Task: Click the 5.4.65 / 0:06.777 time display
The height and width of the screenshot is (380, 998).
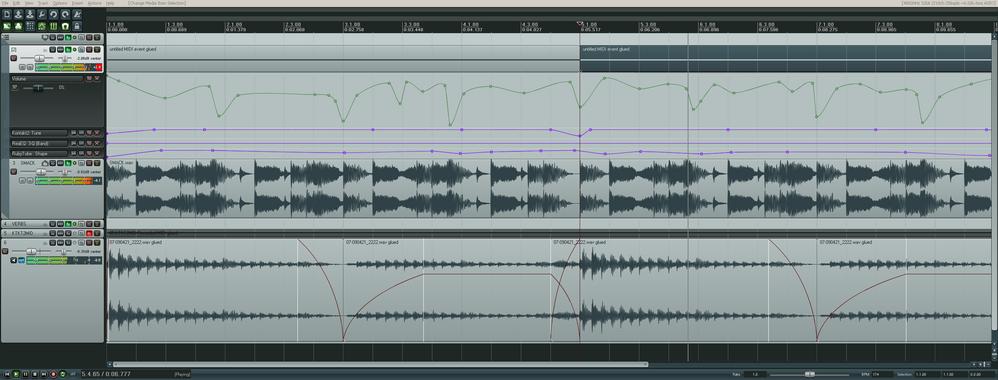Action: [x=106, y=374]
